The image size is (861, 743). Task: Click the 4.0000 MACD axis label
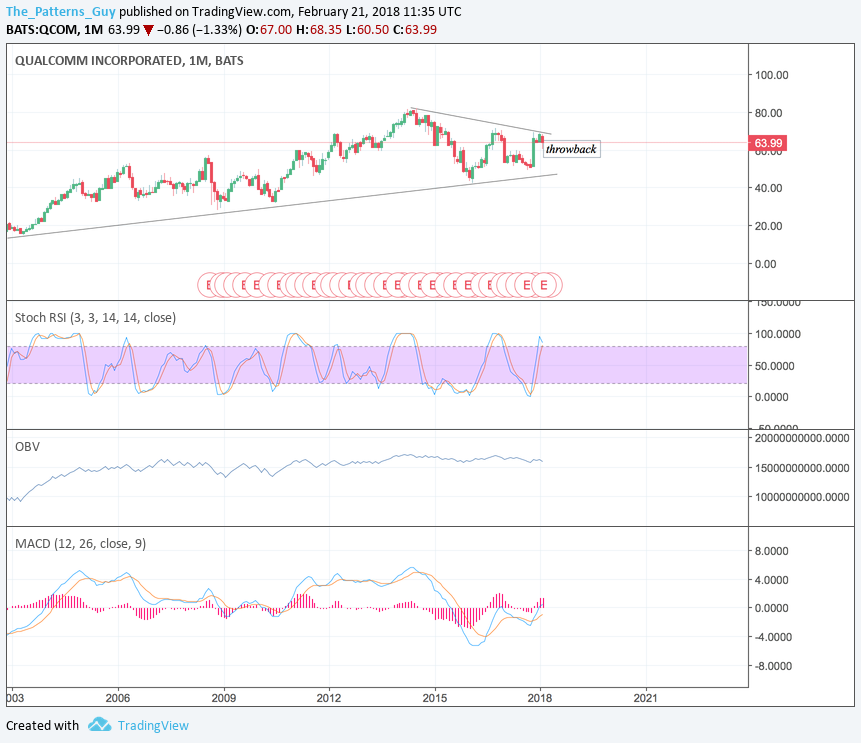click(x=771, y=580)
